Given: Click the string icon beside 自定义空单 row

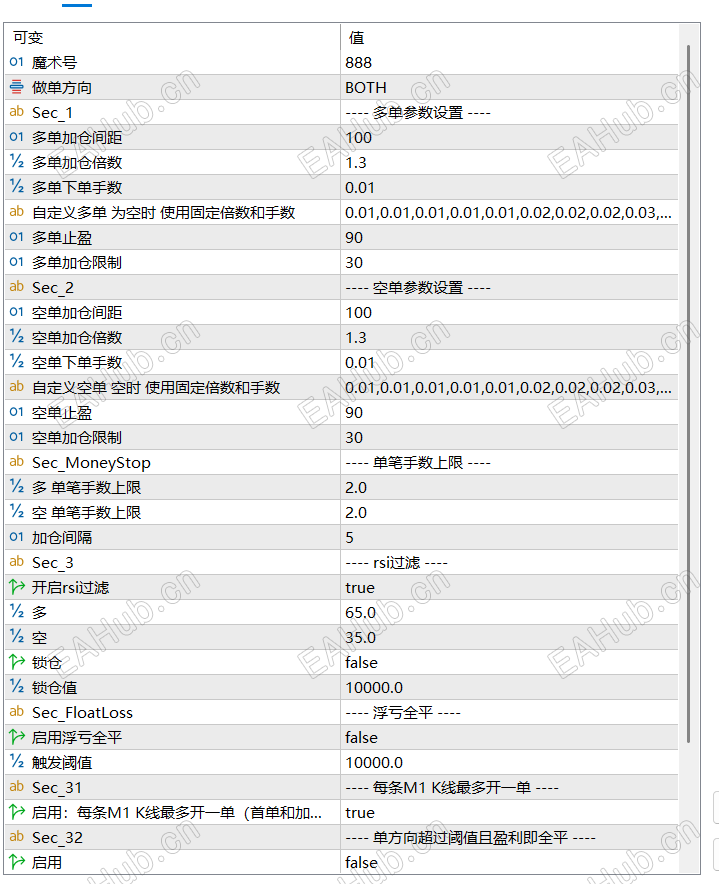Looking at the screenshot, I should tap(16, 387).
